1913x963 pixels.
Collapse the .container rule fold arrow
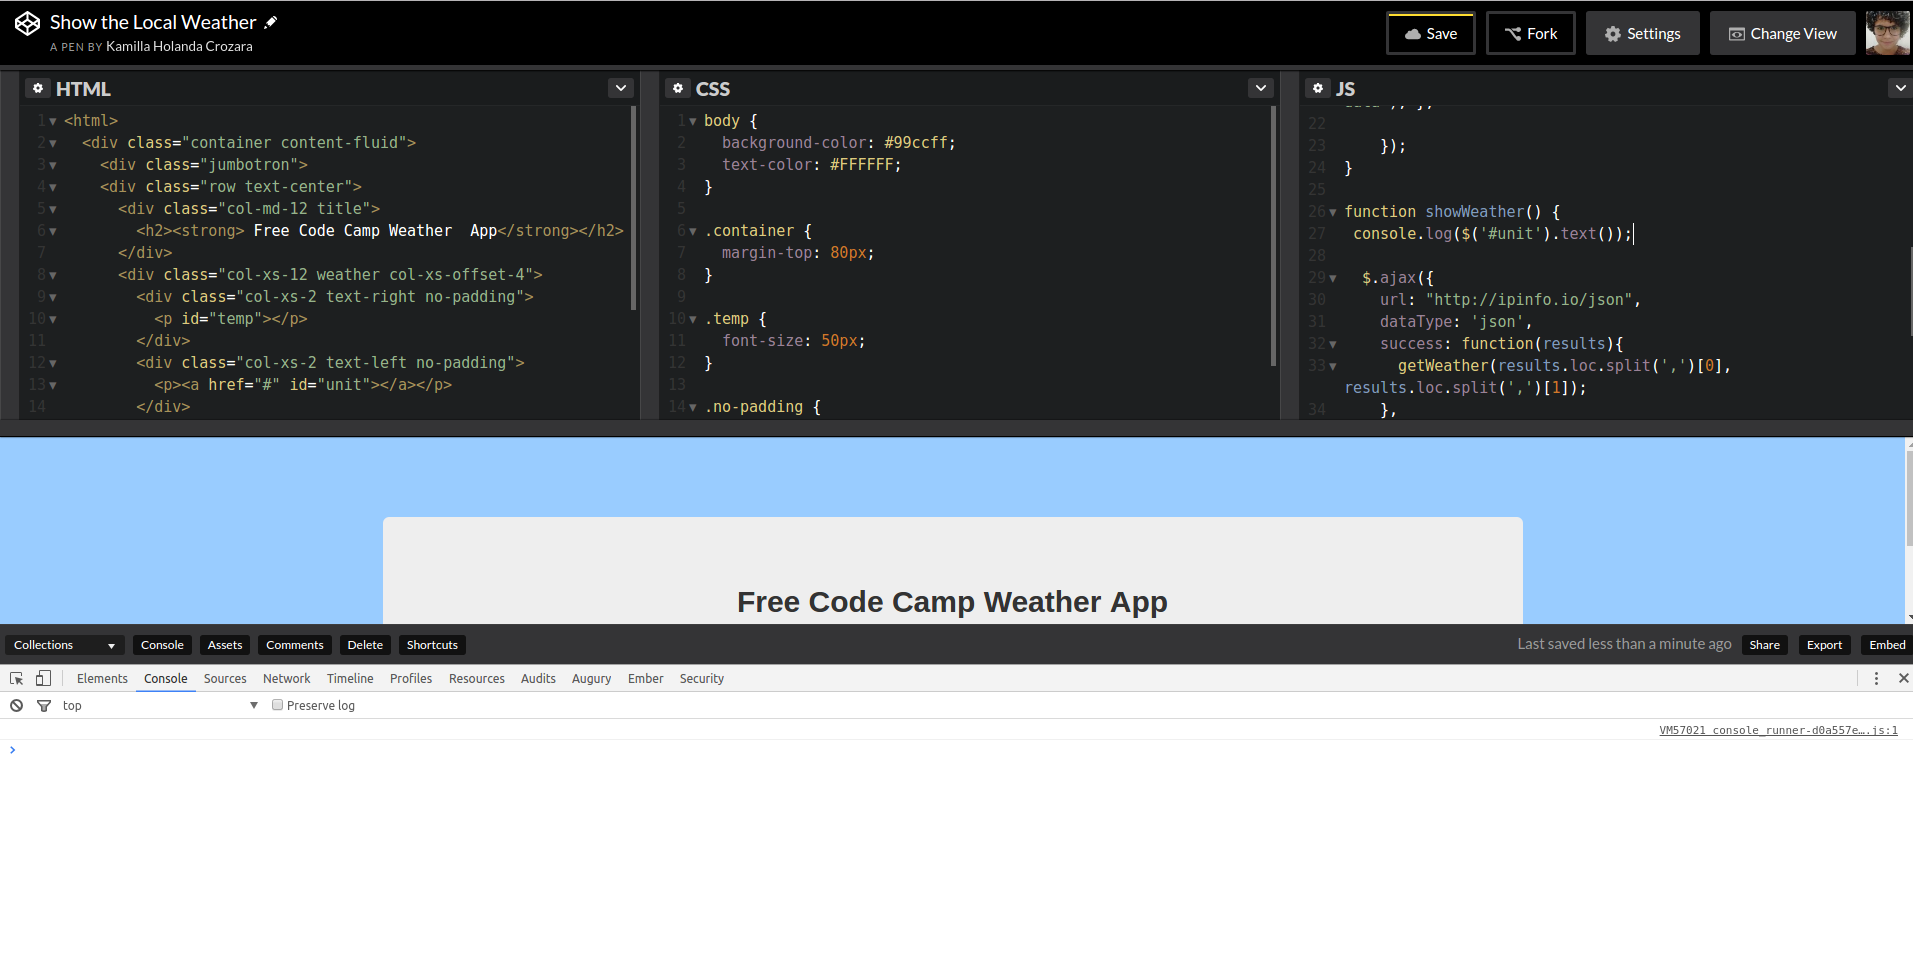[x=693, y=231]
